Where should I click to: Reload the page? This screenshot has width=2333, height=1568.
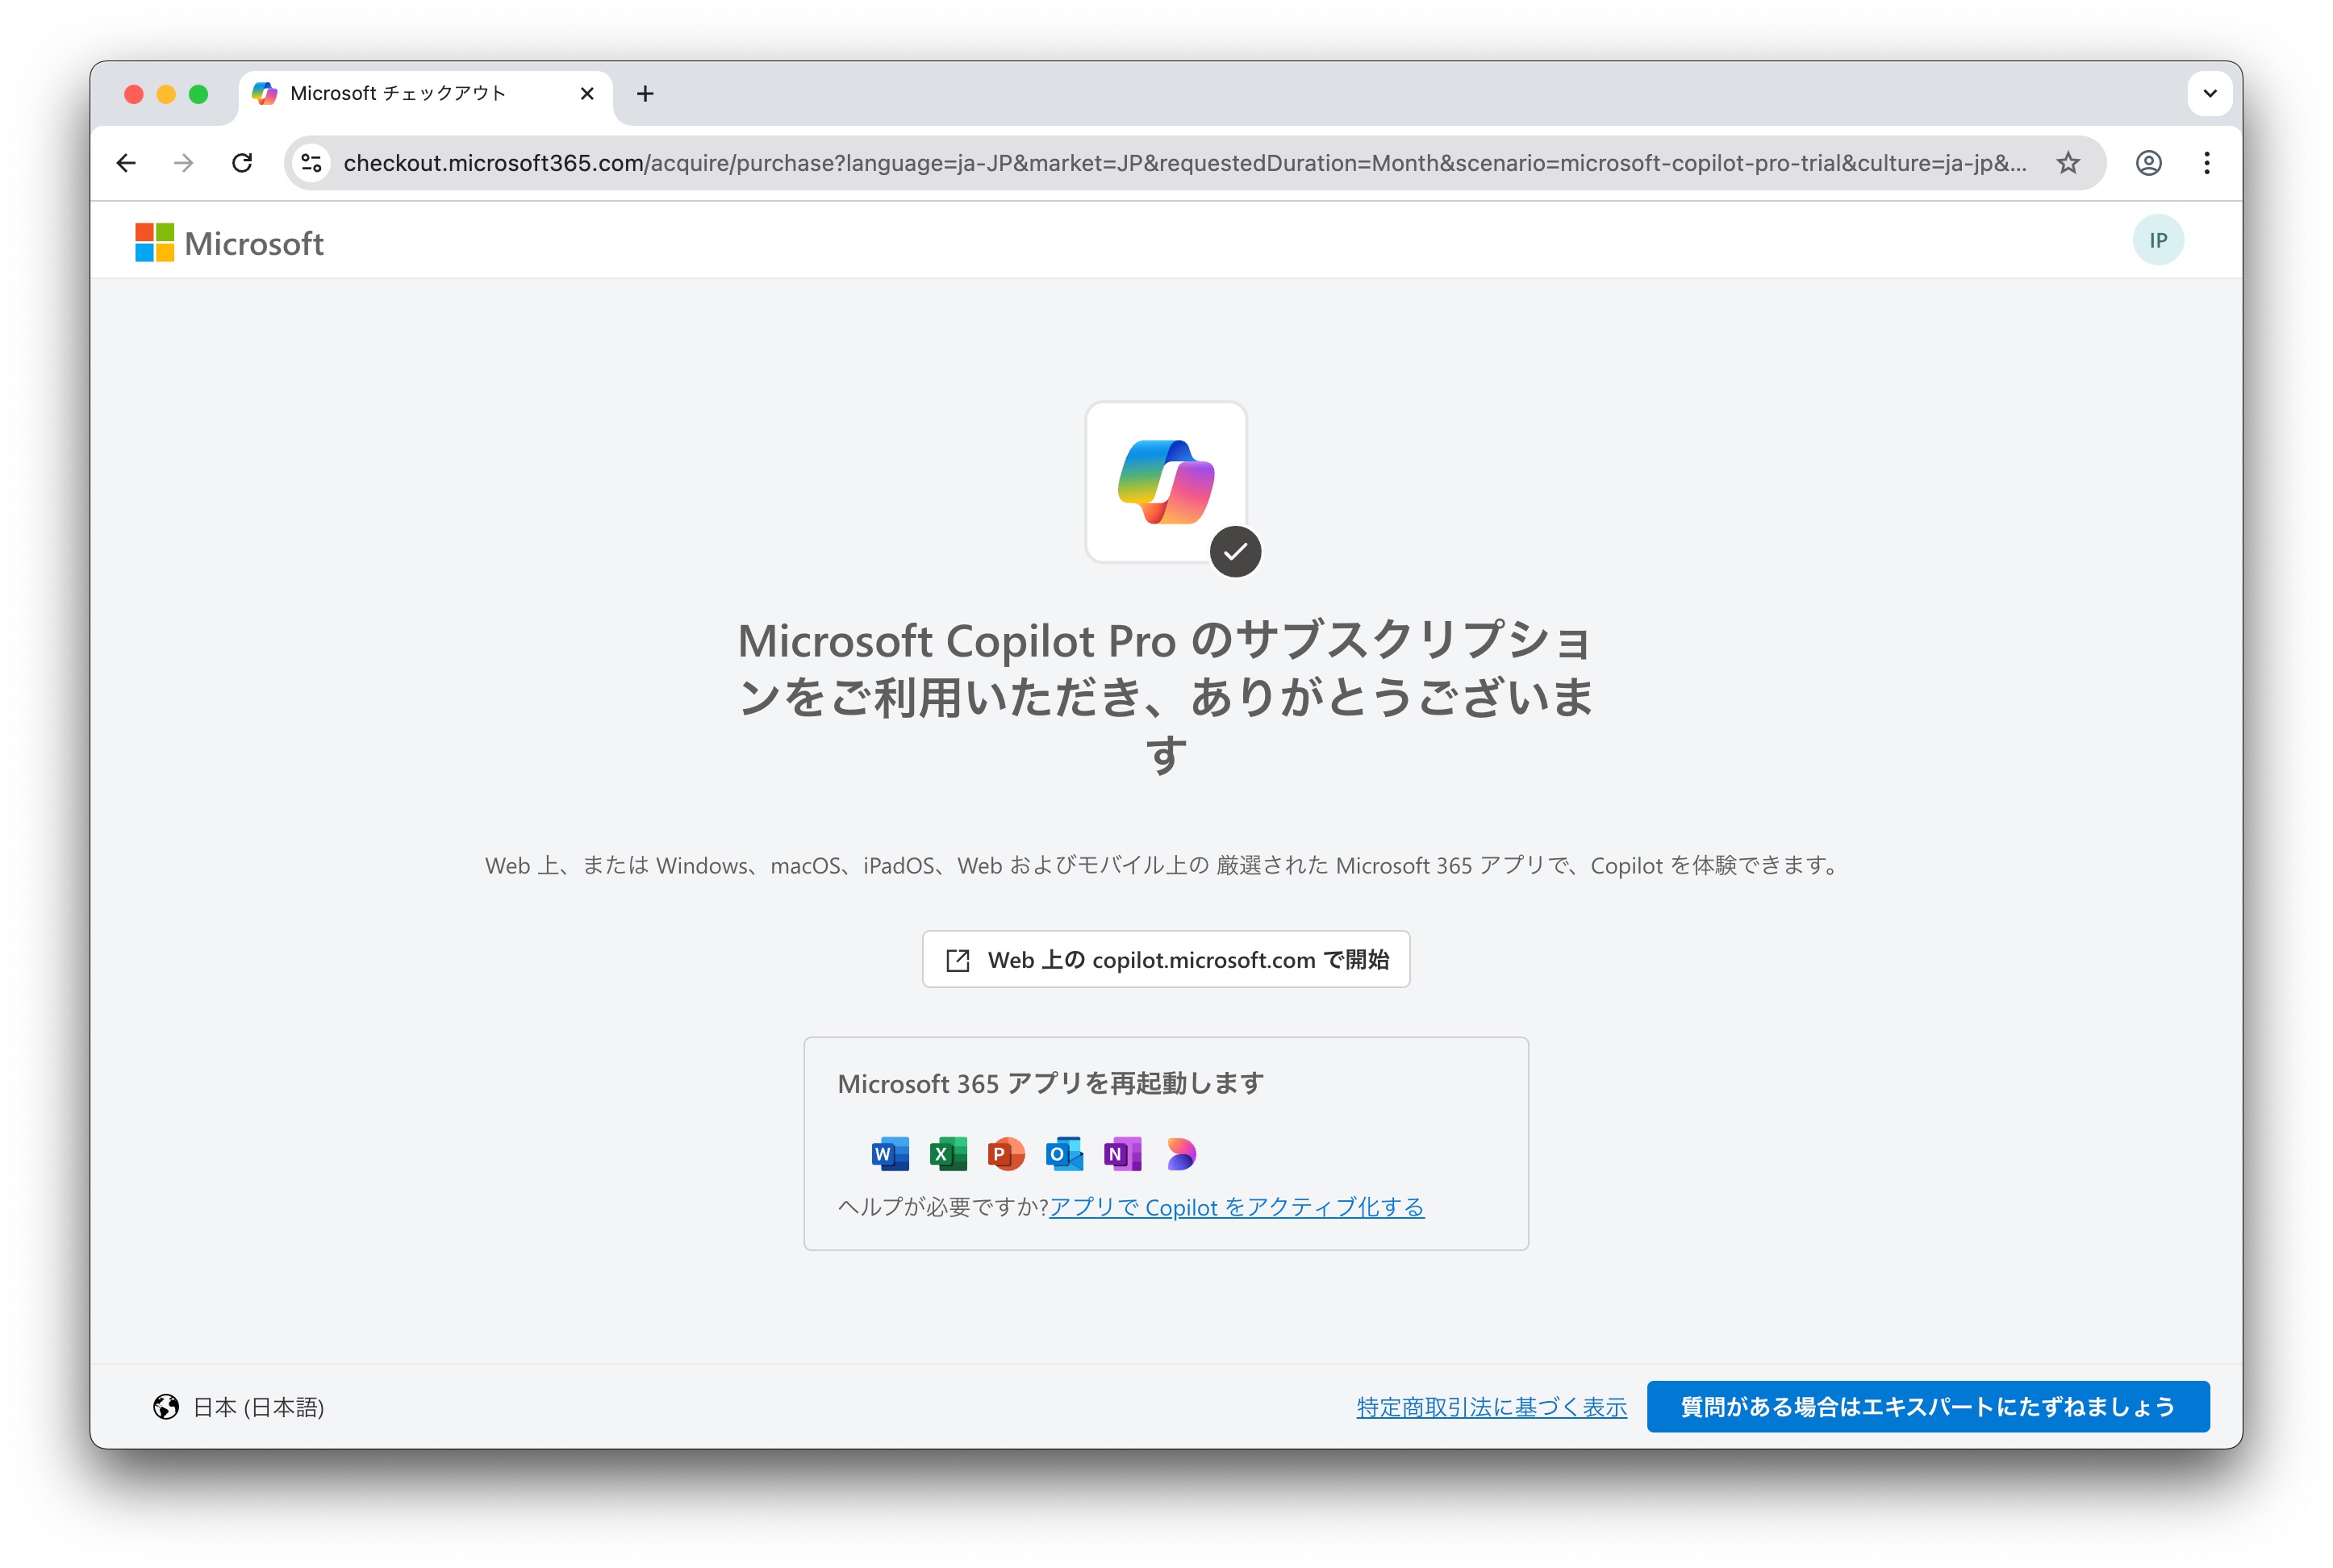[242, 163]
